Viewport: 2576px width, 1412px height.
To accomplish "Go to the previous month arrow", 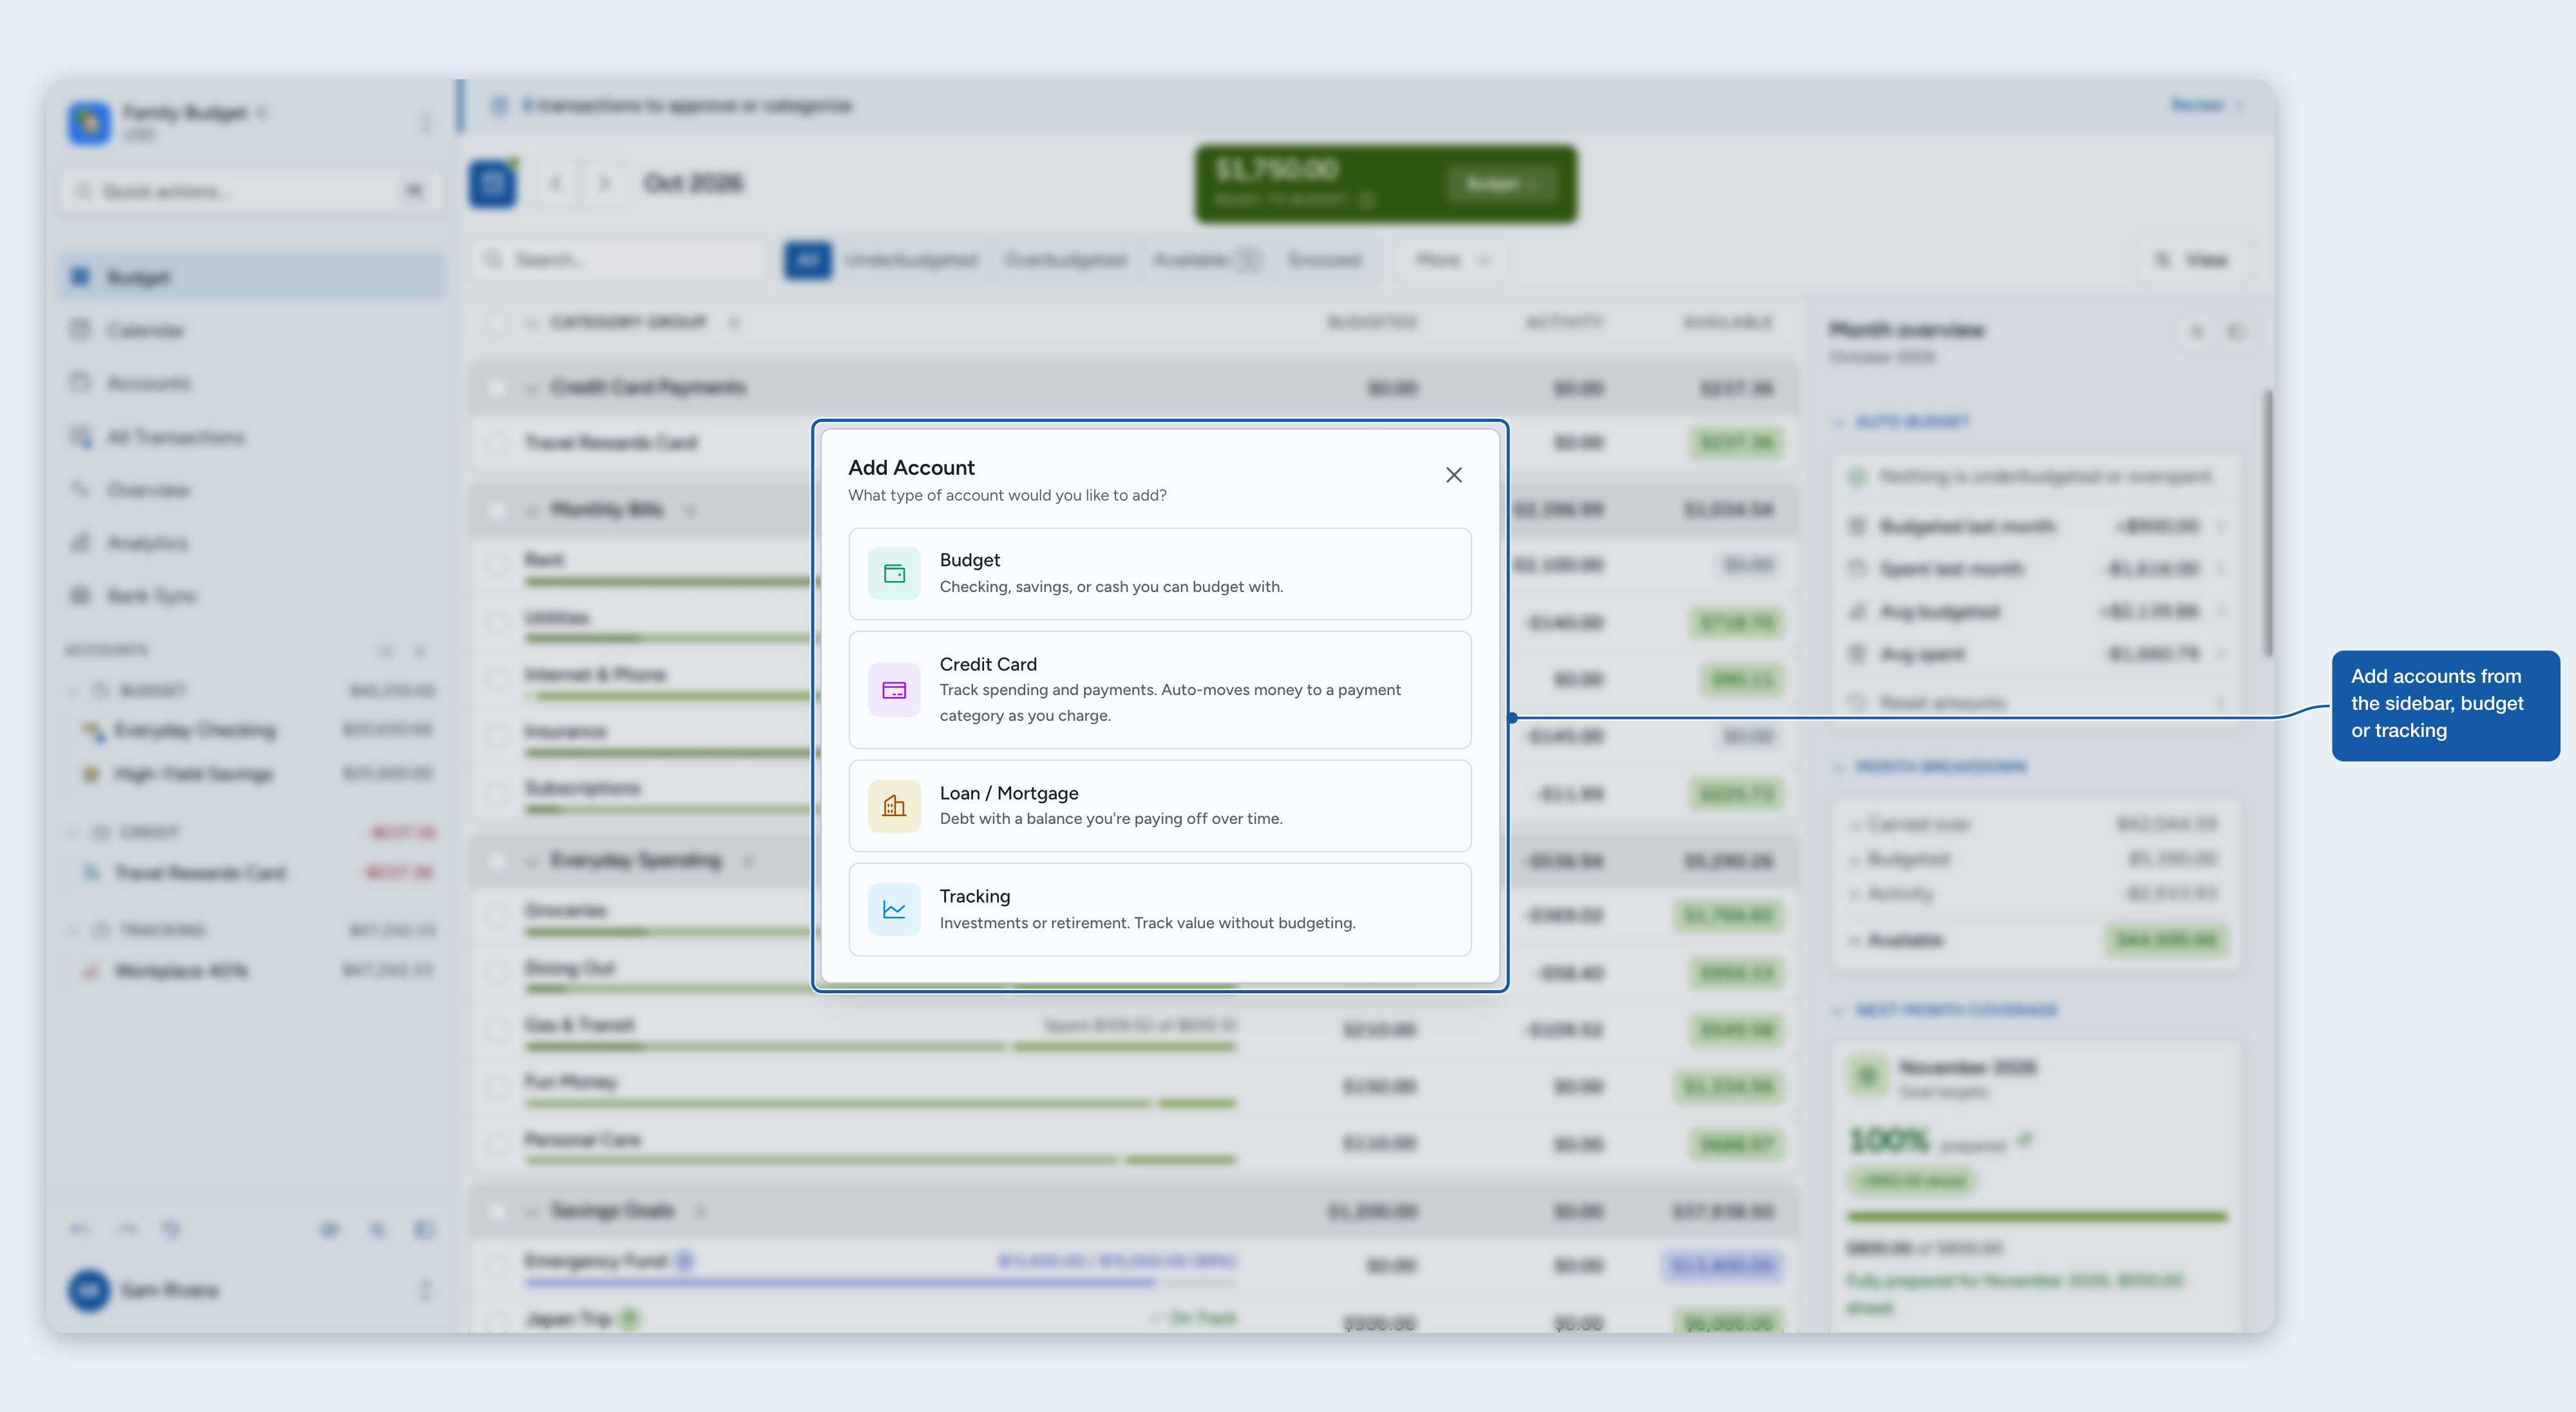I will coord(556,184).
